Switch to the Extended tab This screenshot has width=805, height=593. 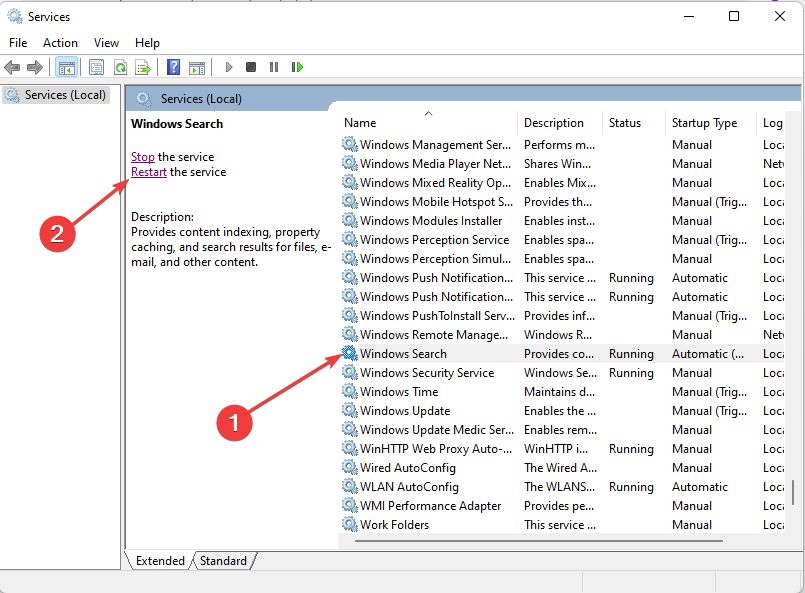tap(159, 561)
